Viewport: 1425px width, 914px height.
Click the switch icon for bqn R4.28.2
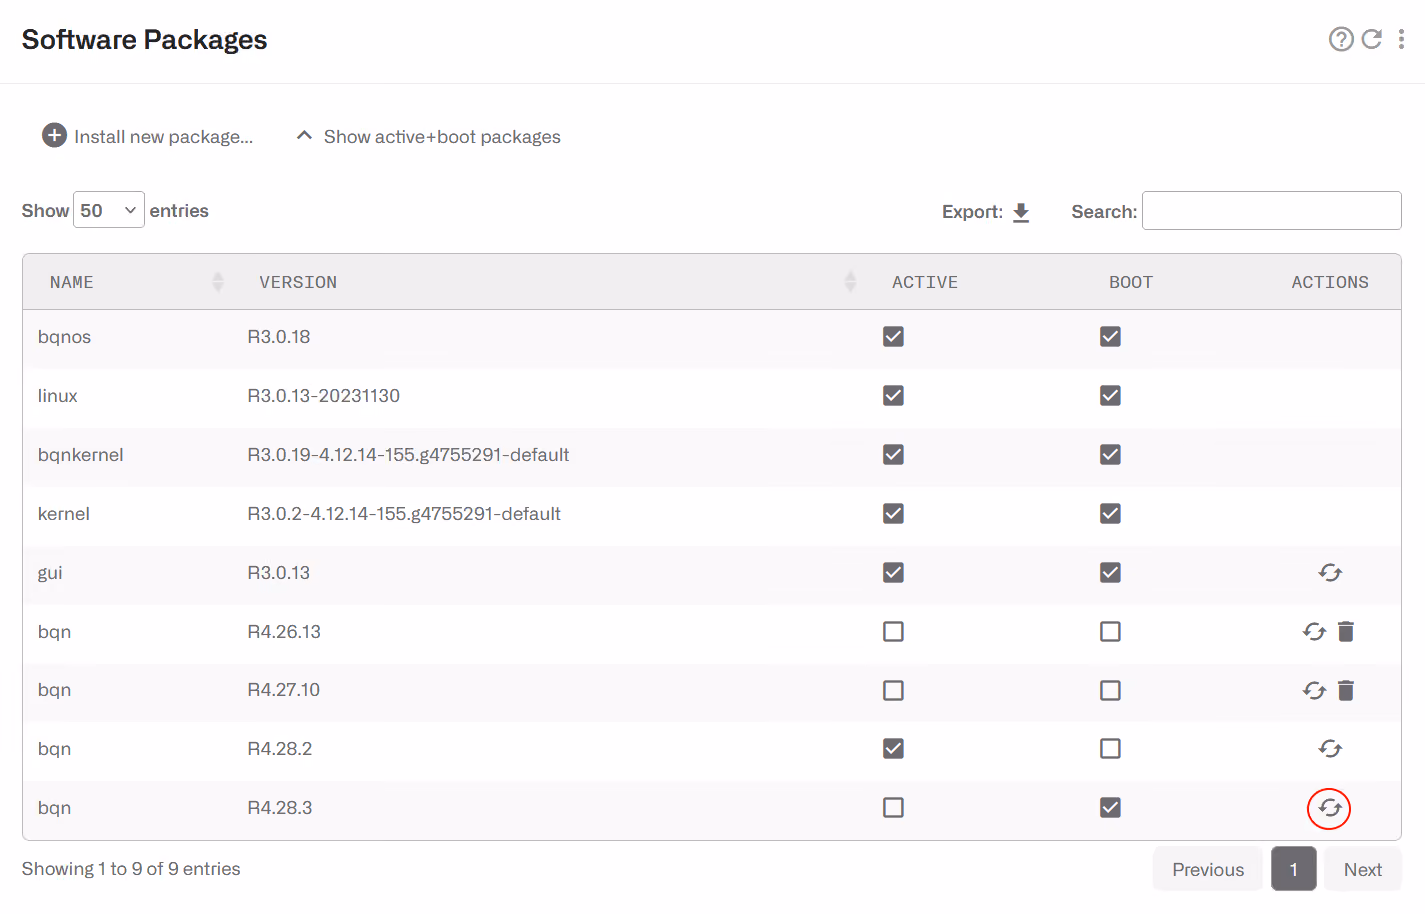pos(1330,749)
